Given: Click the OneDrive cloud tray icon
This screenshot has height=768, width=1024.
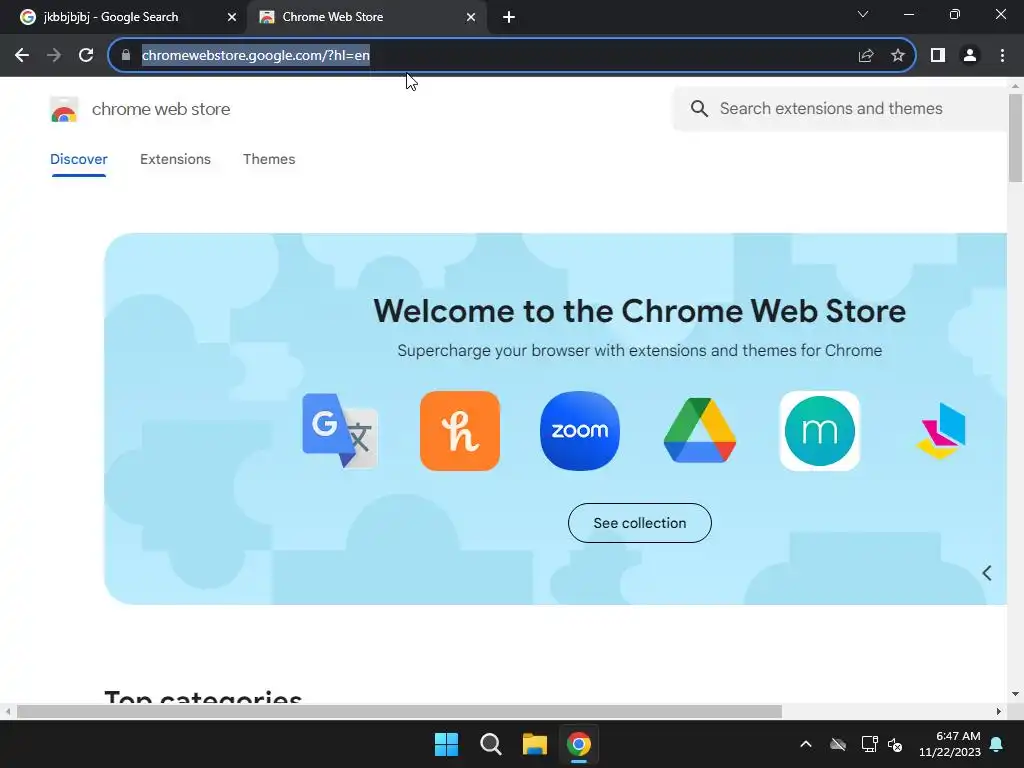Looking at the screenshot, I should [x=838, y=744].
